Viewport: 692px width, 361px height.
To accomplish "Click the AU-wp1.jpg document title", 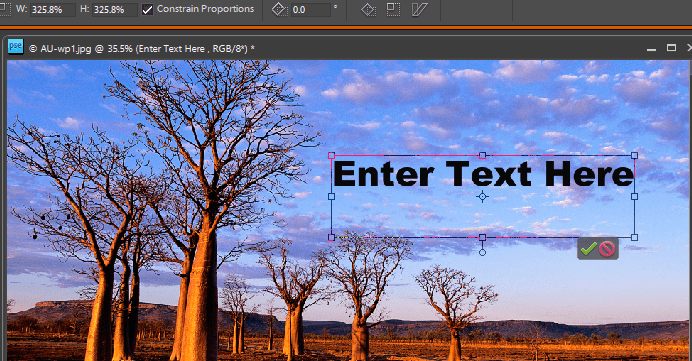I will [x=142, y=49].
